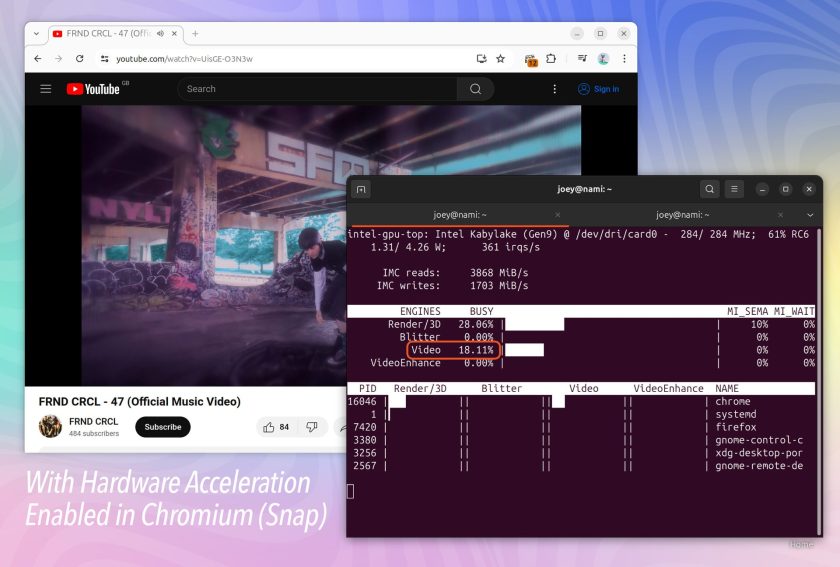
Task: Click the terminal scrollbar
Action: [819, 381]
